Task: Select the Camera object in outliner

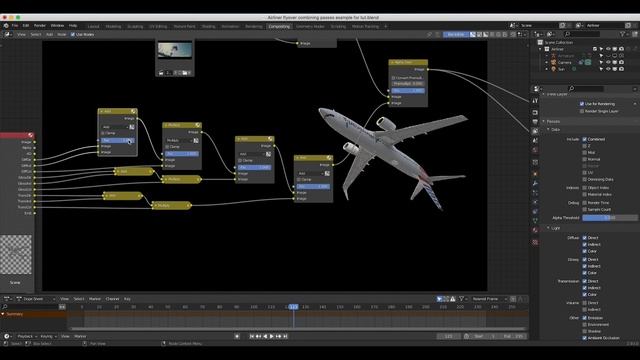Action: 564,62
